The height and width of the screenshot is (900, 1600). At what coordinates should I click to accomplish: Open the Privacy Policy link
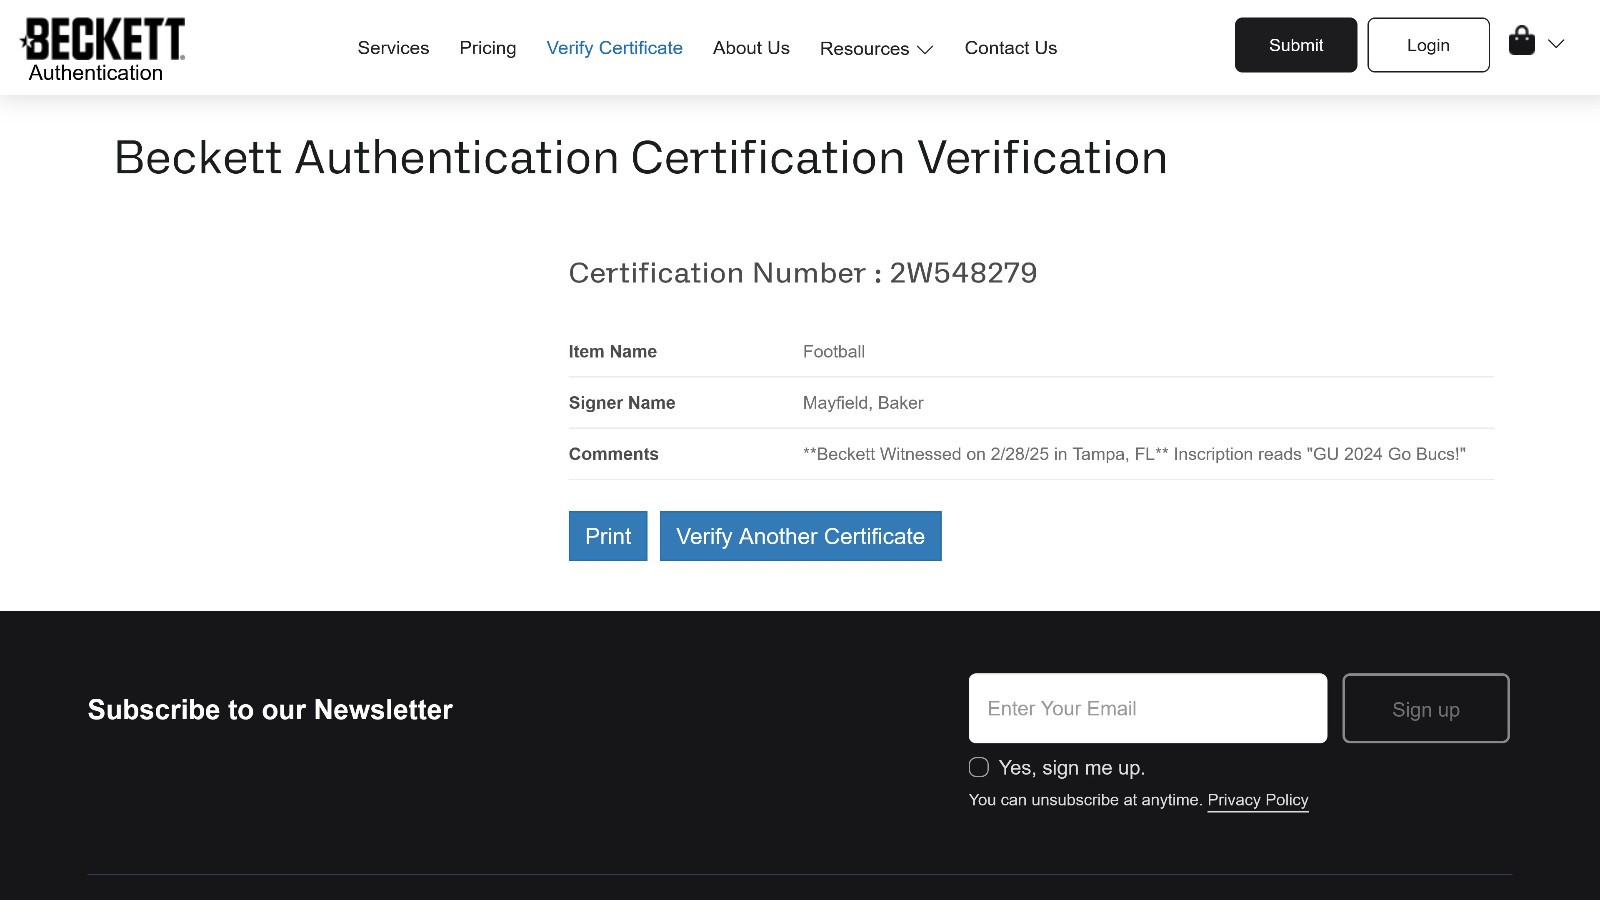(x=1257, y=800)
